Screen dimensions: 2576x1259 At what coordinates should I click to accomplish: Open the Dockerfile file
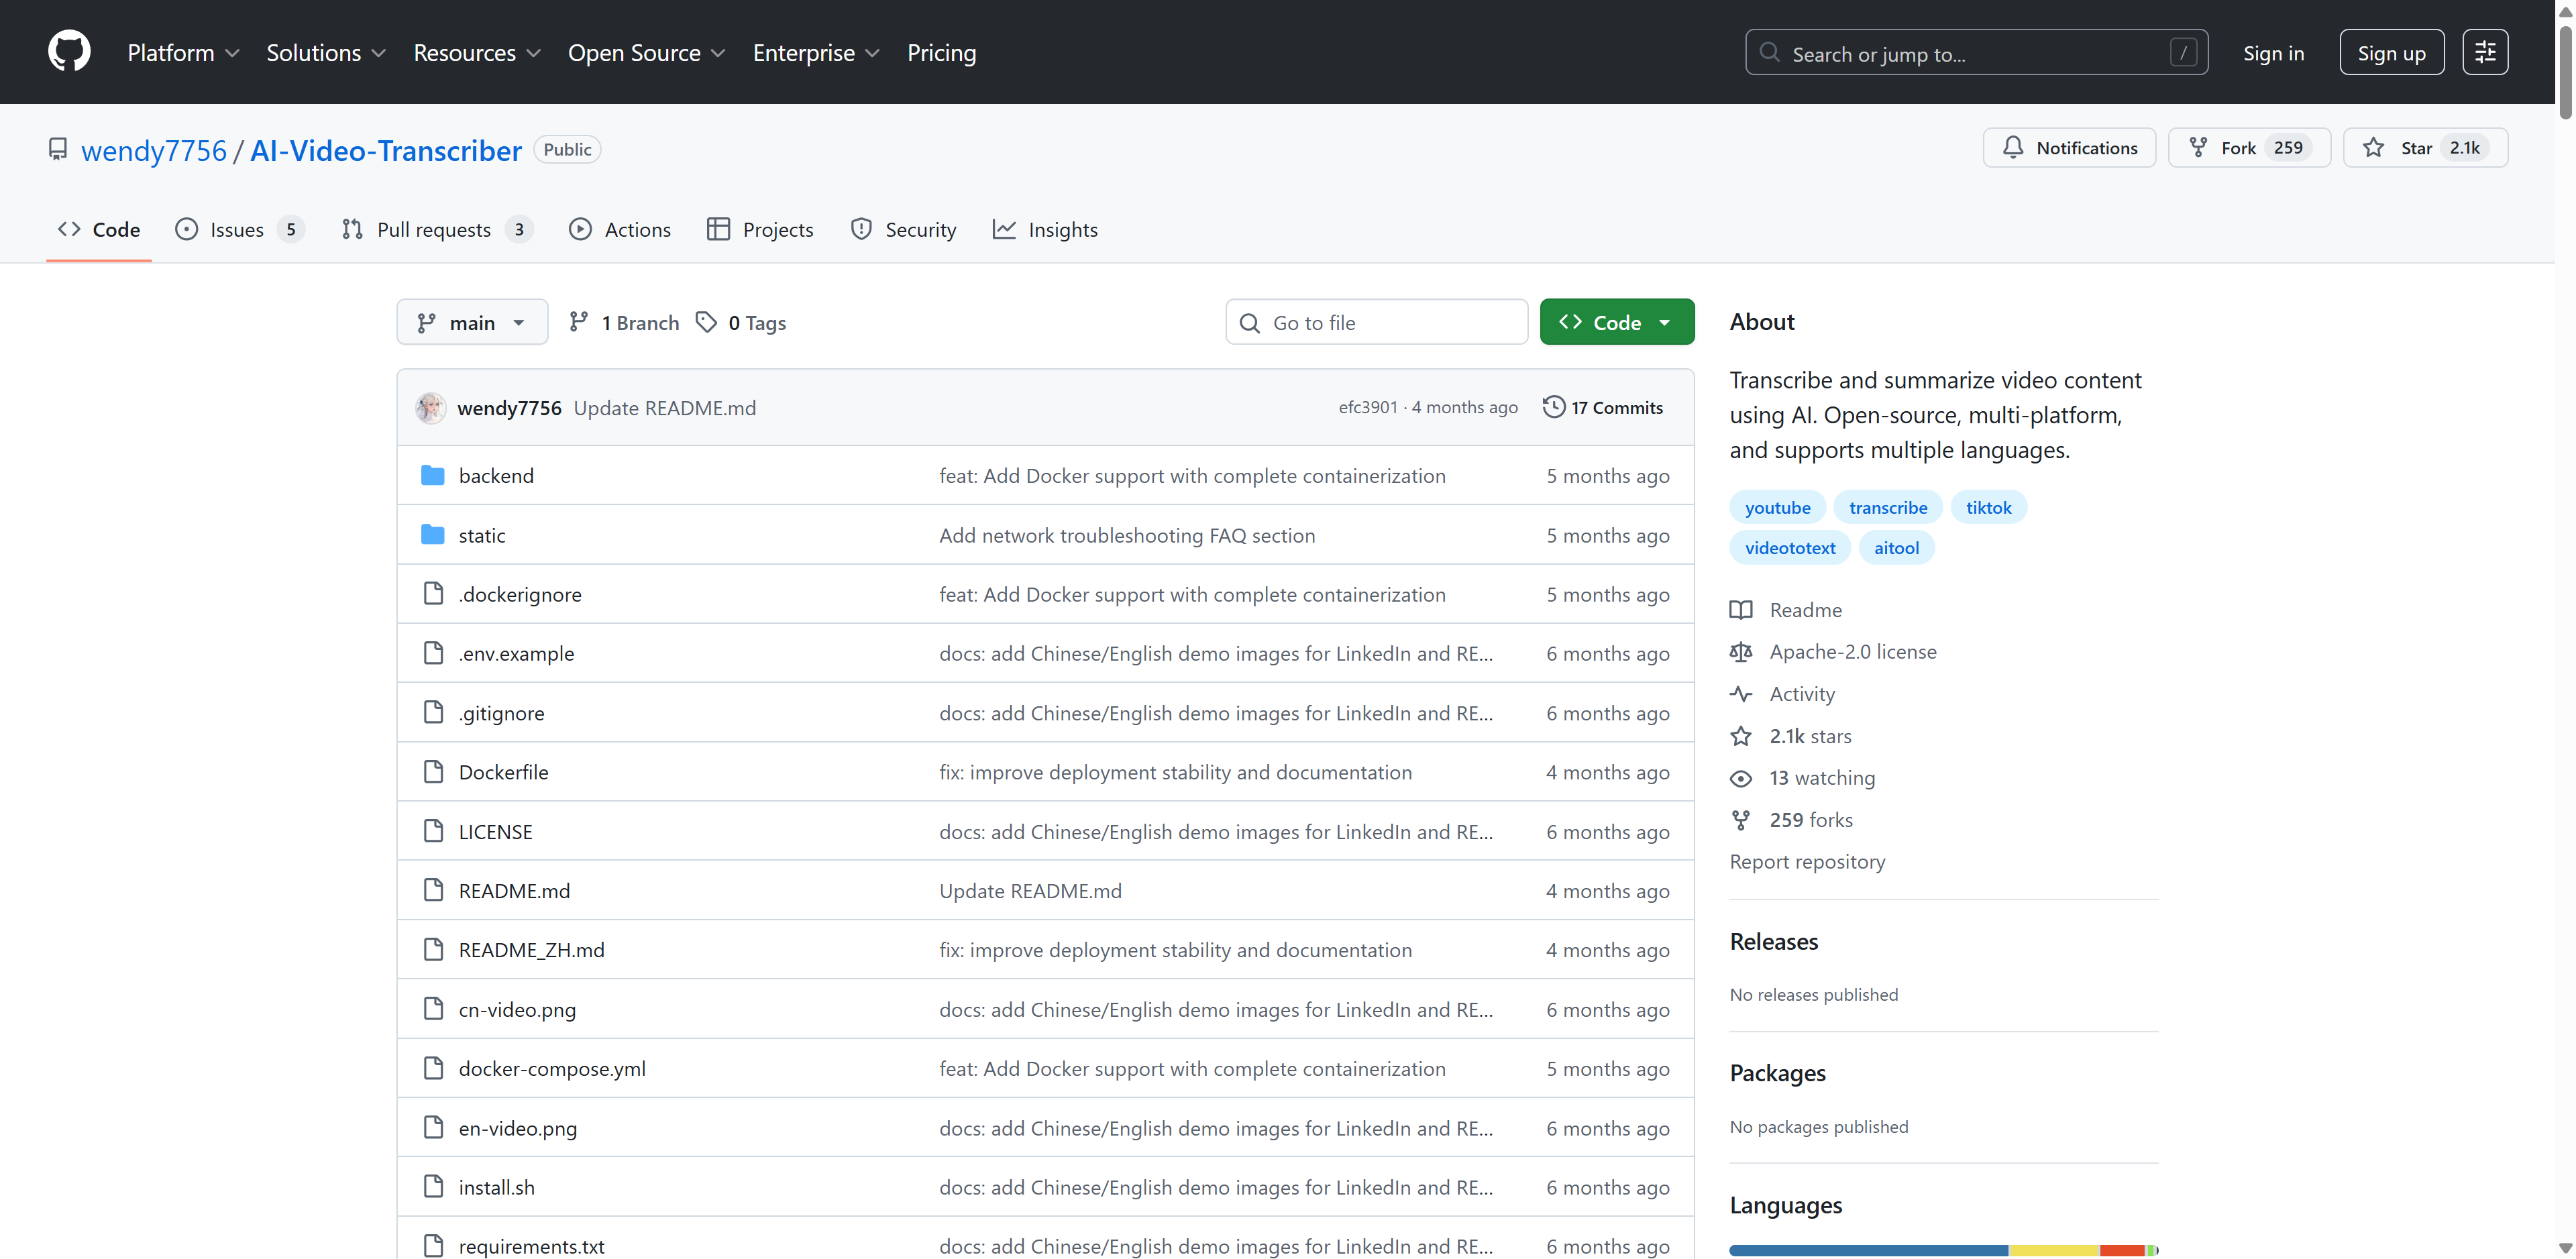click(x=503, y=772)
